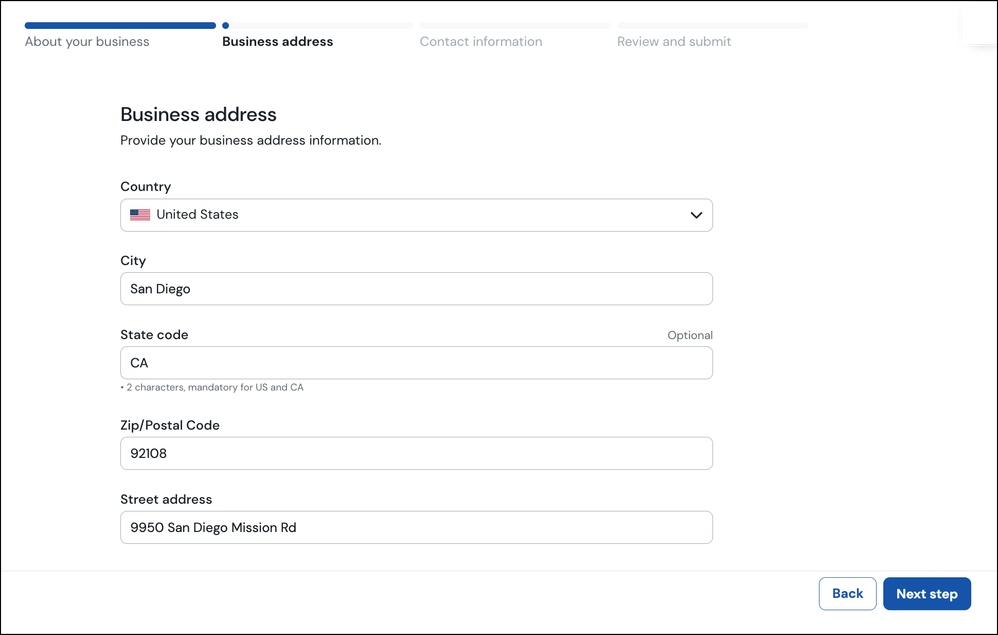This screenshot has height=635, width=998.
Task: Click the Street address label
Action: click(x=166, y=499)
